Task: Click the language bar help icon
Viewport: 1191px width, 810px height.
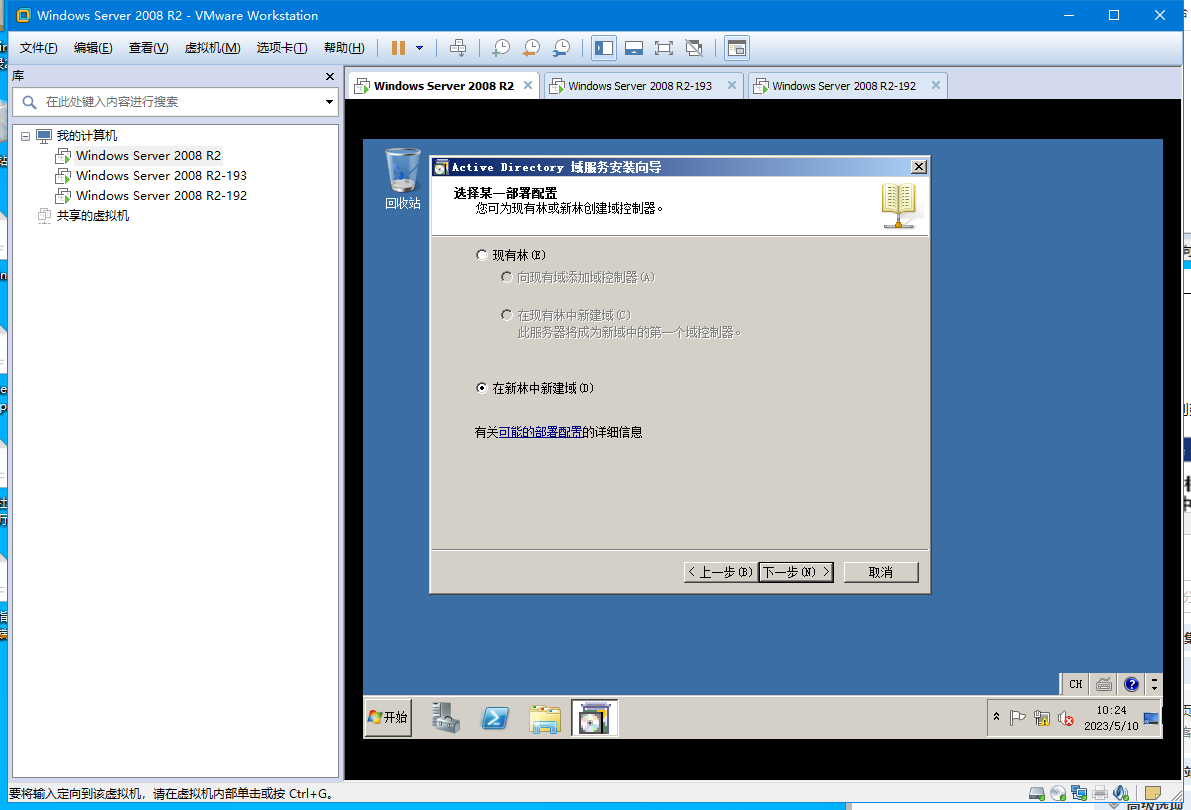Action: pos(1131,684)
